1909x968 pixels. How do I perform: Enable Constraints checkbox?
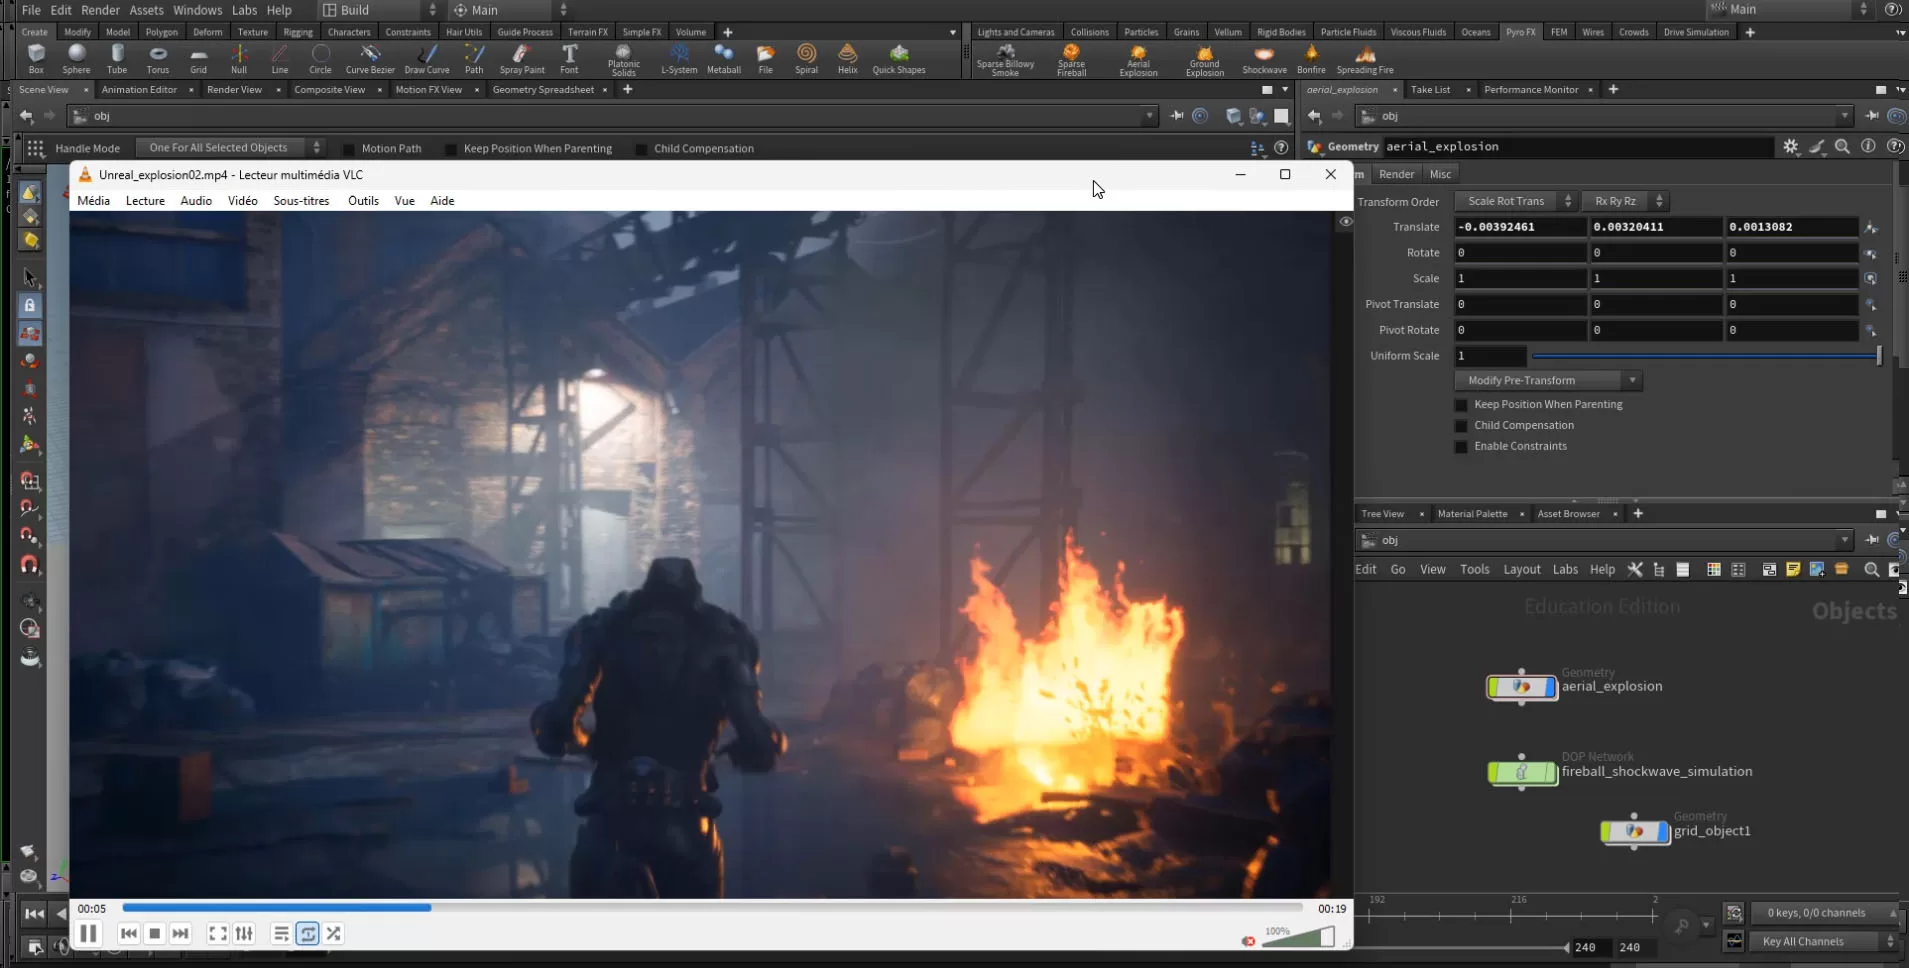(x=1461, y=447)
